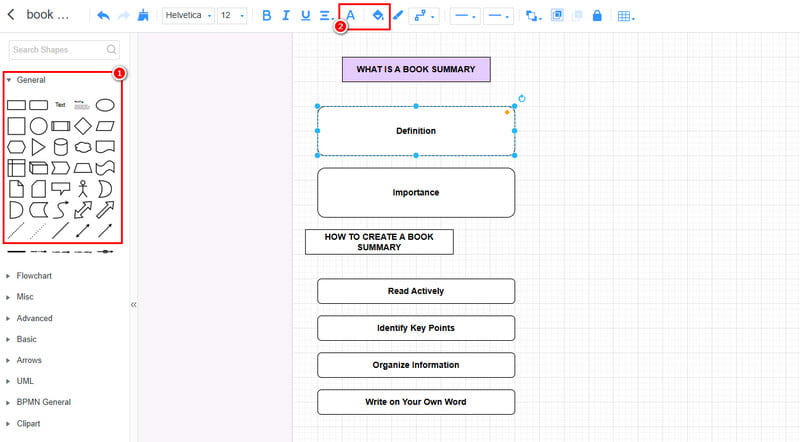Toggle bold text formatting
Screen dimensions: 800x442
266,16
